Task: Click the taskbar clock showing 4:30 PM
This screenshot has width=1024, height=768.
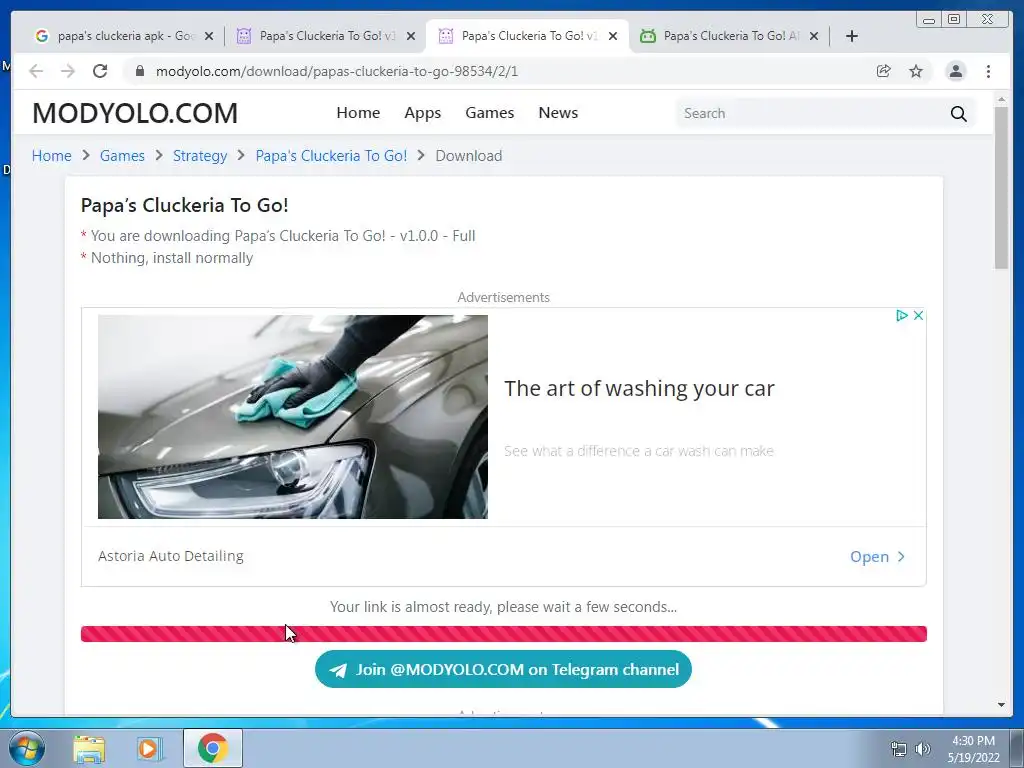Action: (x=973, y=749)
